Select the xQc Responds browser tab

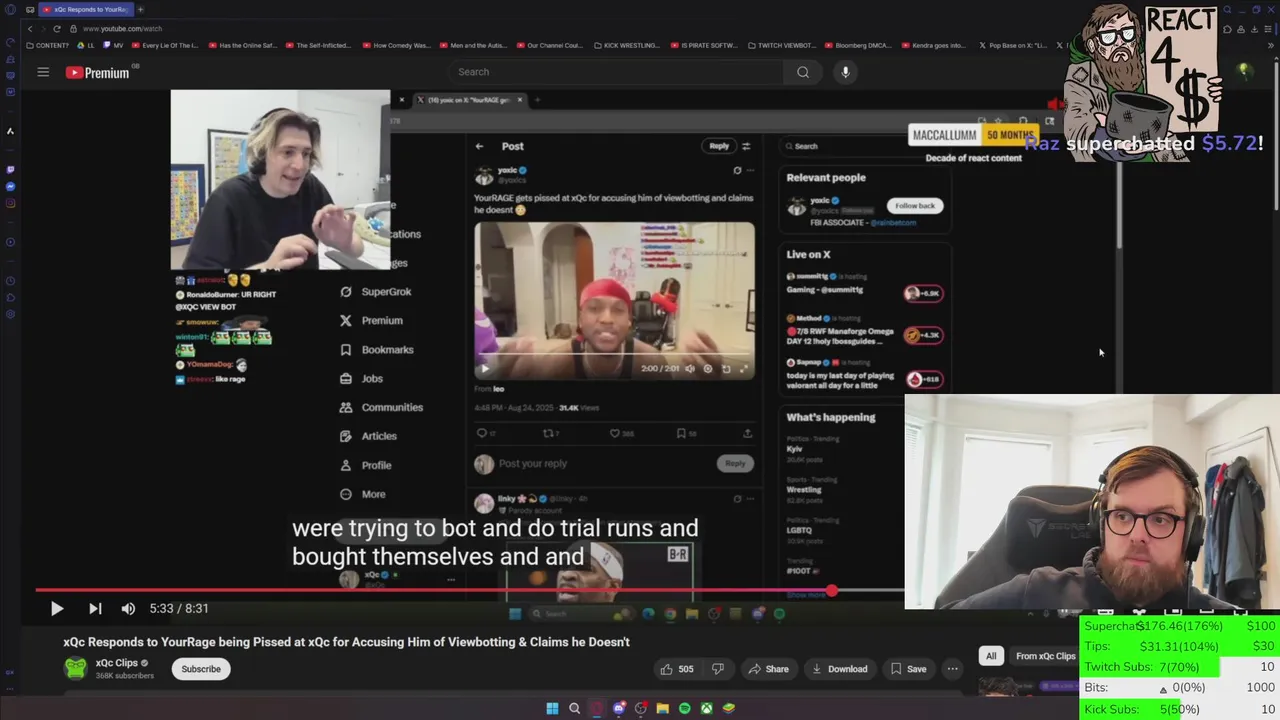[85, 9]
